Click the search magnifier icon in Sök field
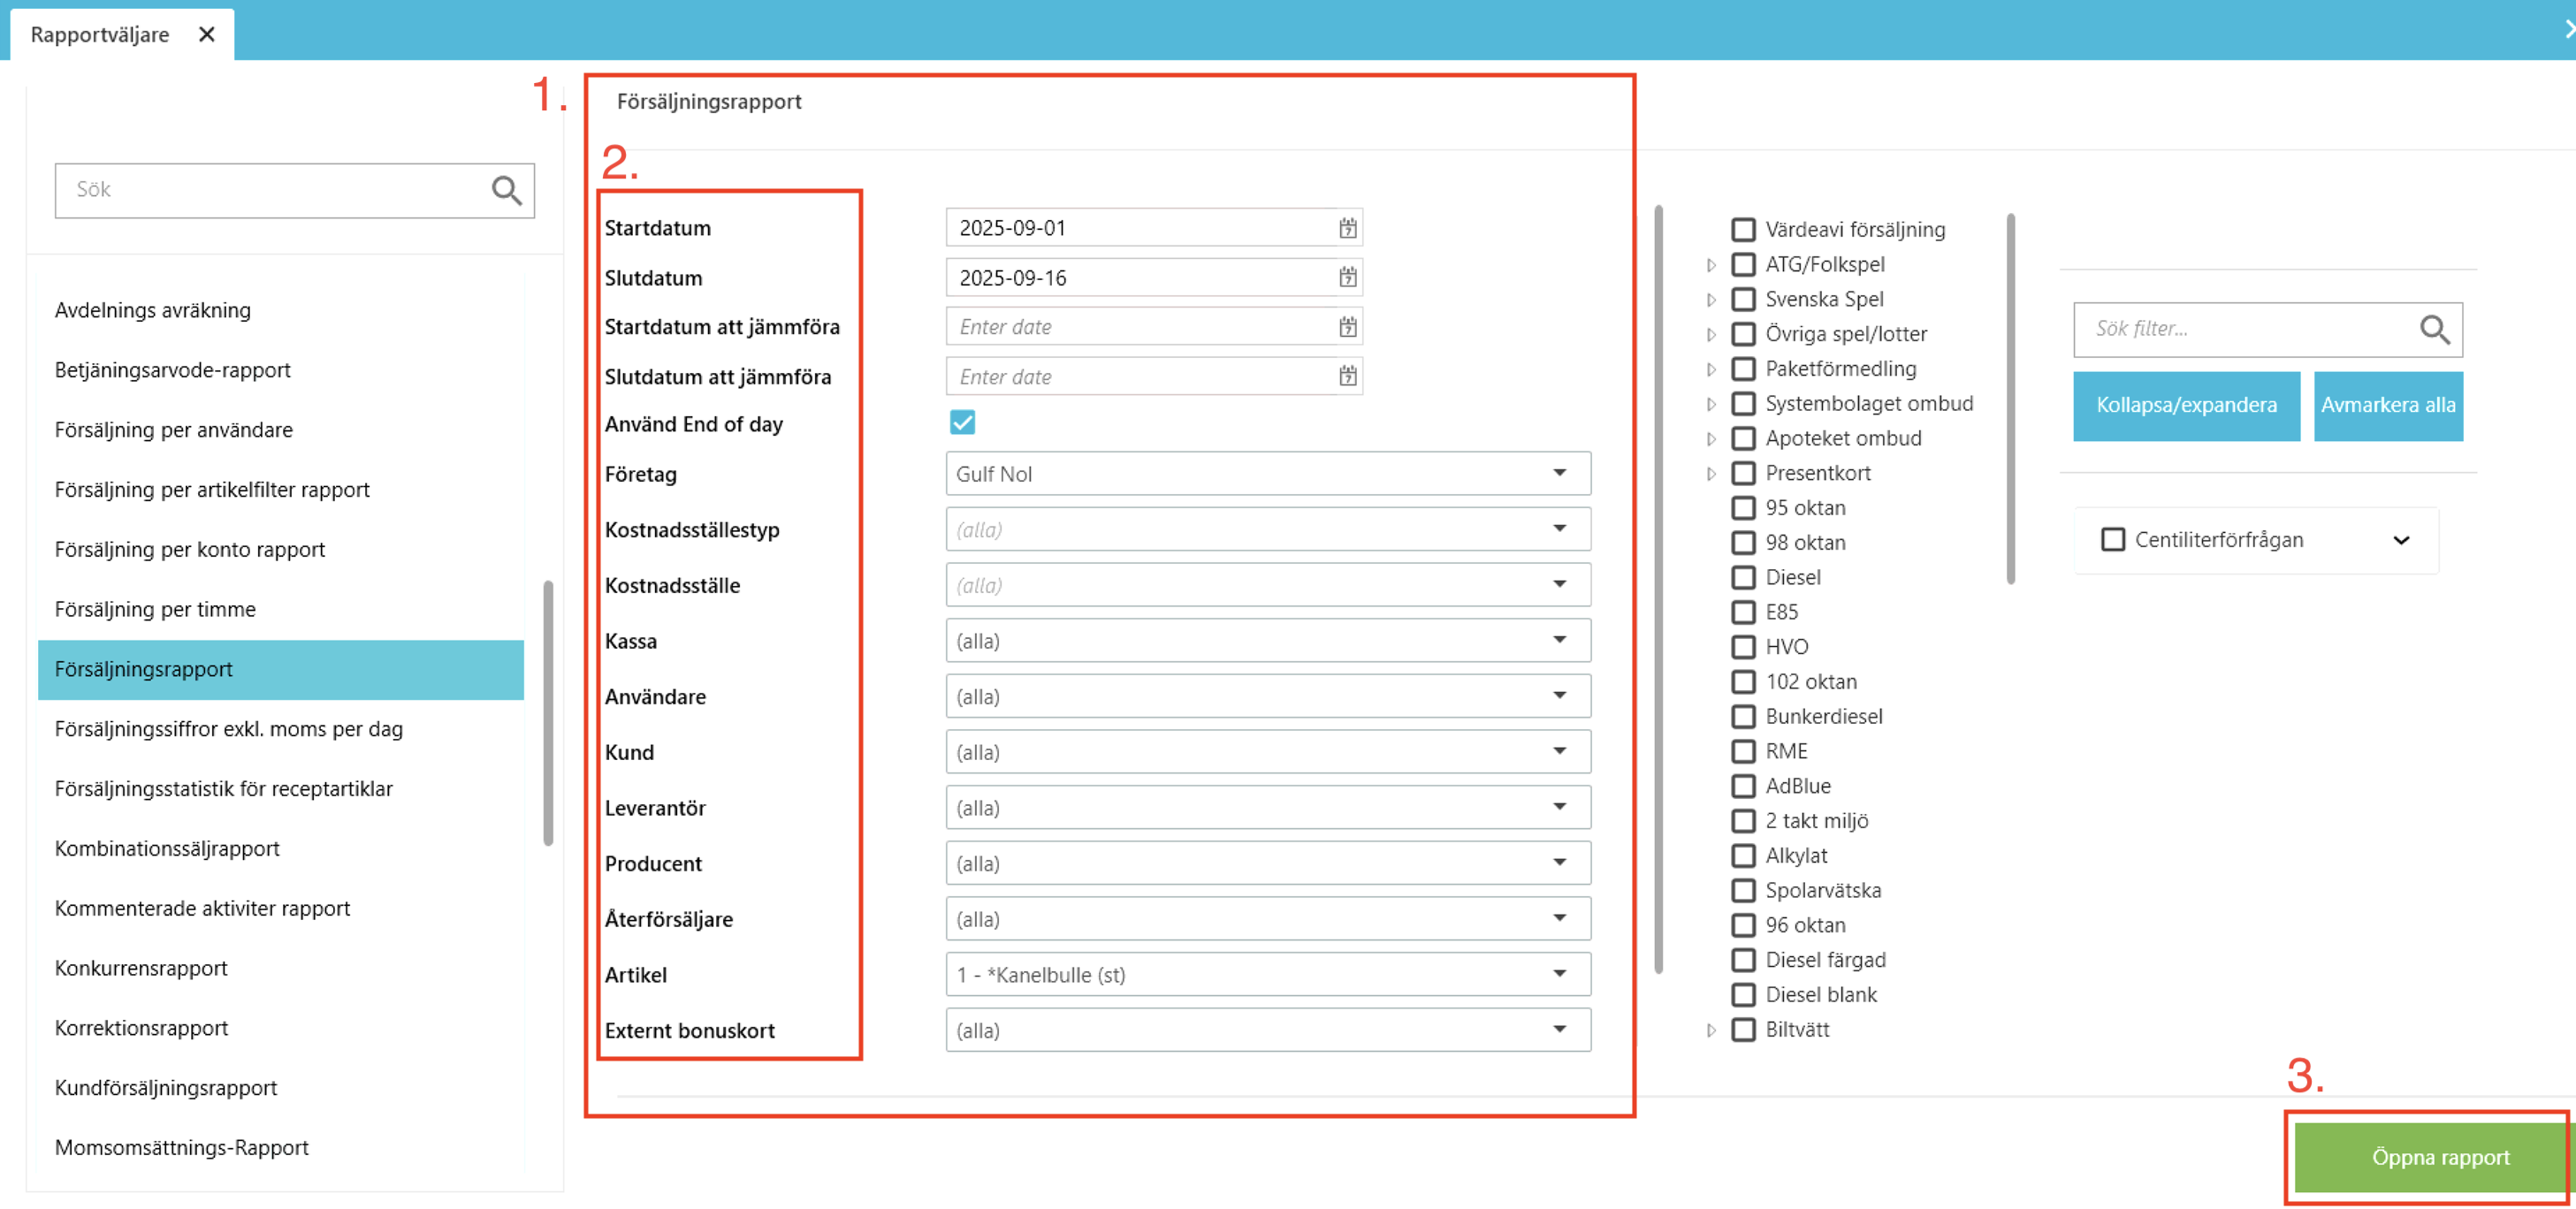 (506, 190)
